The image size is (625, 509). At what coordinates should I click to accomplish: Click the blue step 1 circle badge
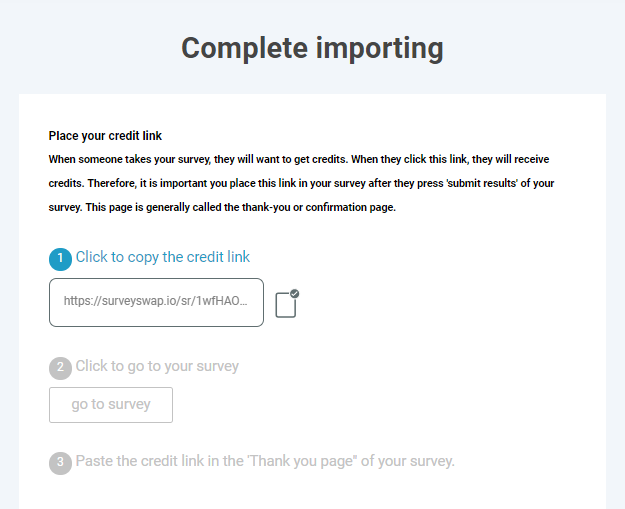coord(60,258)
